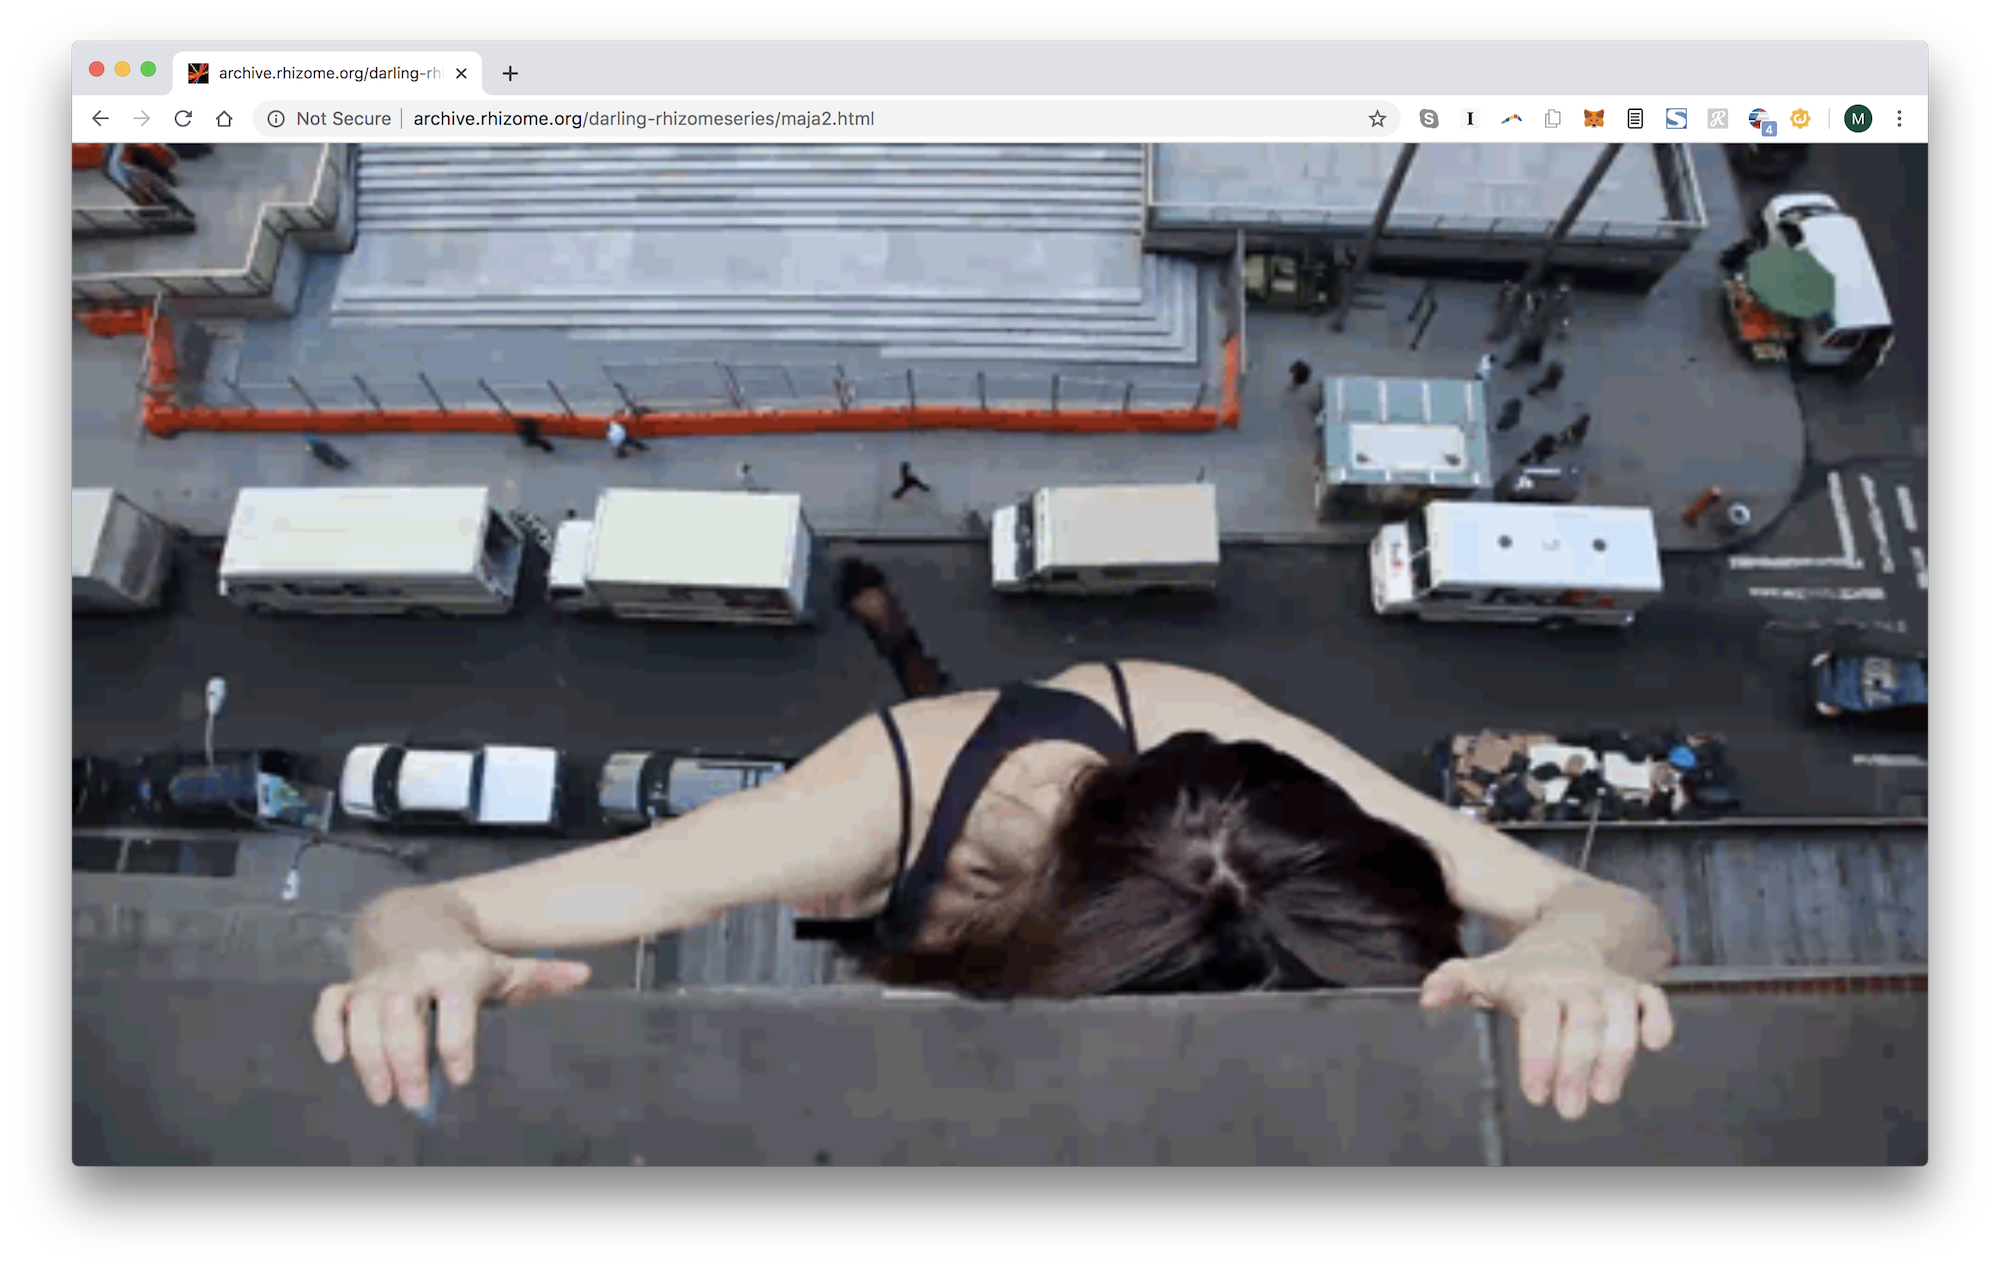Open the document lines reader extension
This screenshot has height=1269, width=2000.
click(x=1635, y=119)
